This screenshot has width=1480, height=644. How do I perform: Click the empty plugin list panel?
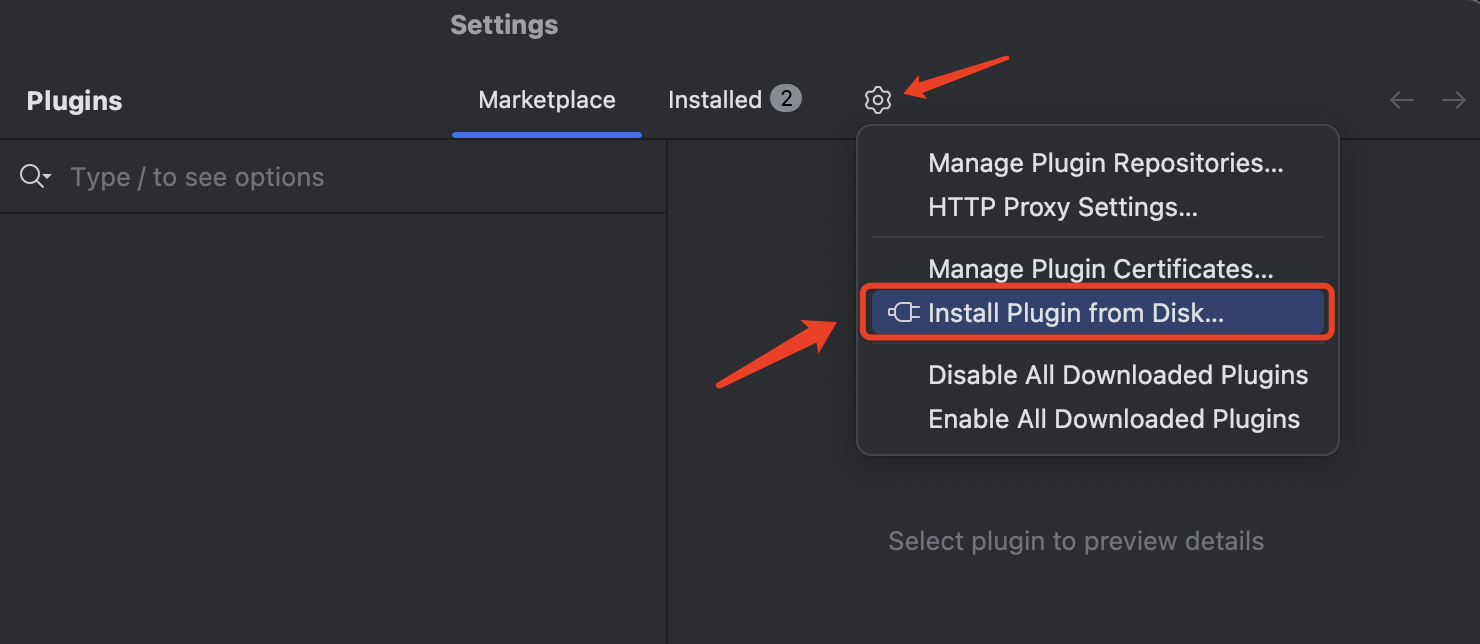[x=333, y=430]
